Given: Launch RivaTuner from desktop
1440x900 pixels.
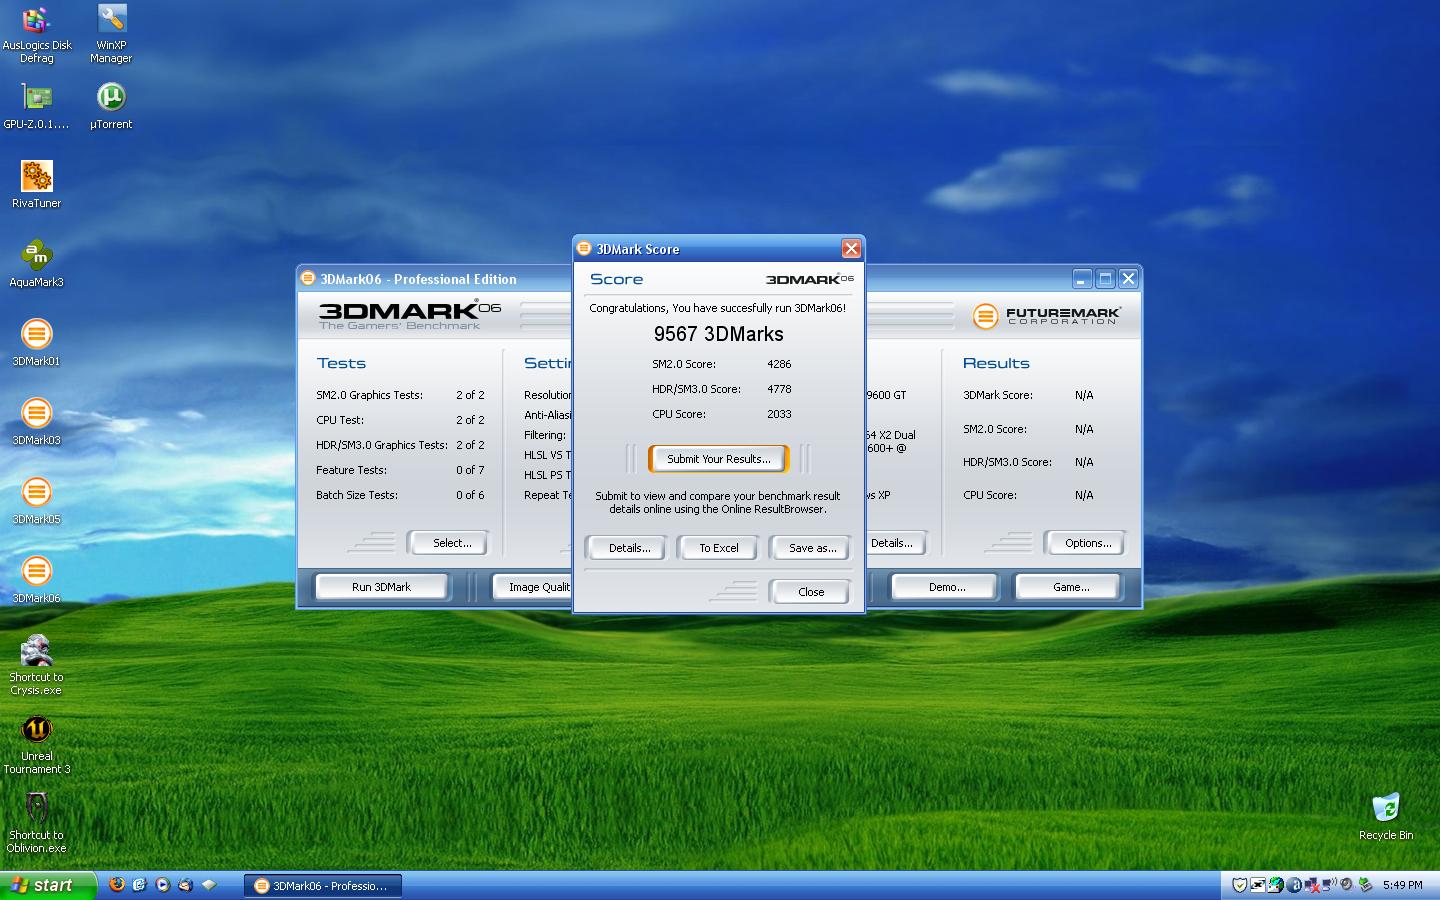Looking at the screenshot, I should [x=37, y=185].
